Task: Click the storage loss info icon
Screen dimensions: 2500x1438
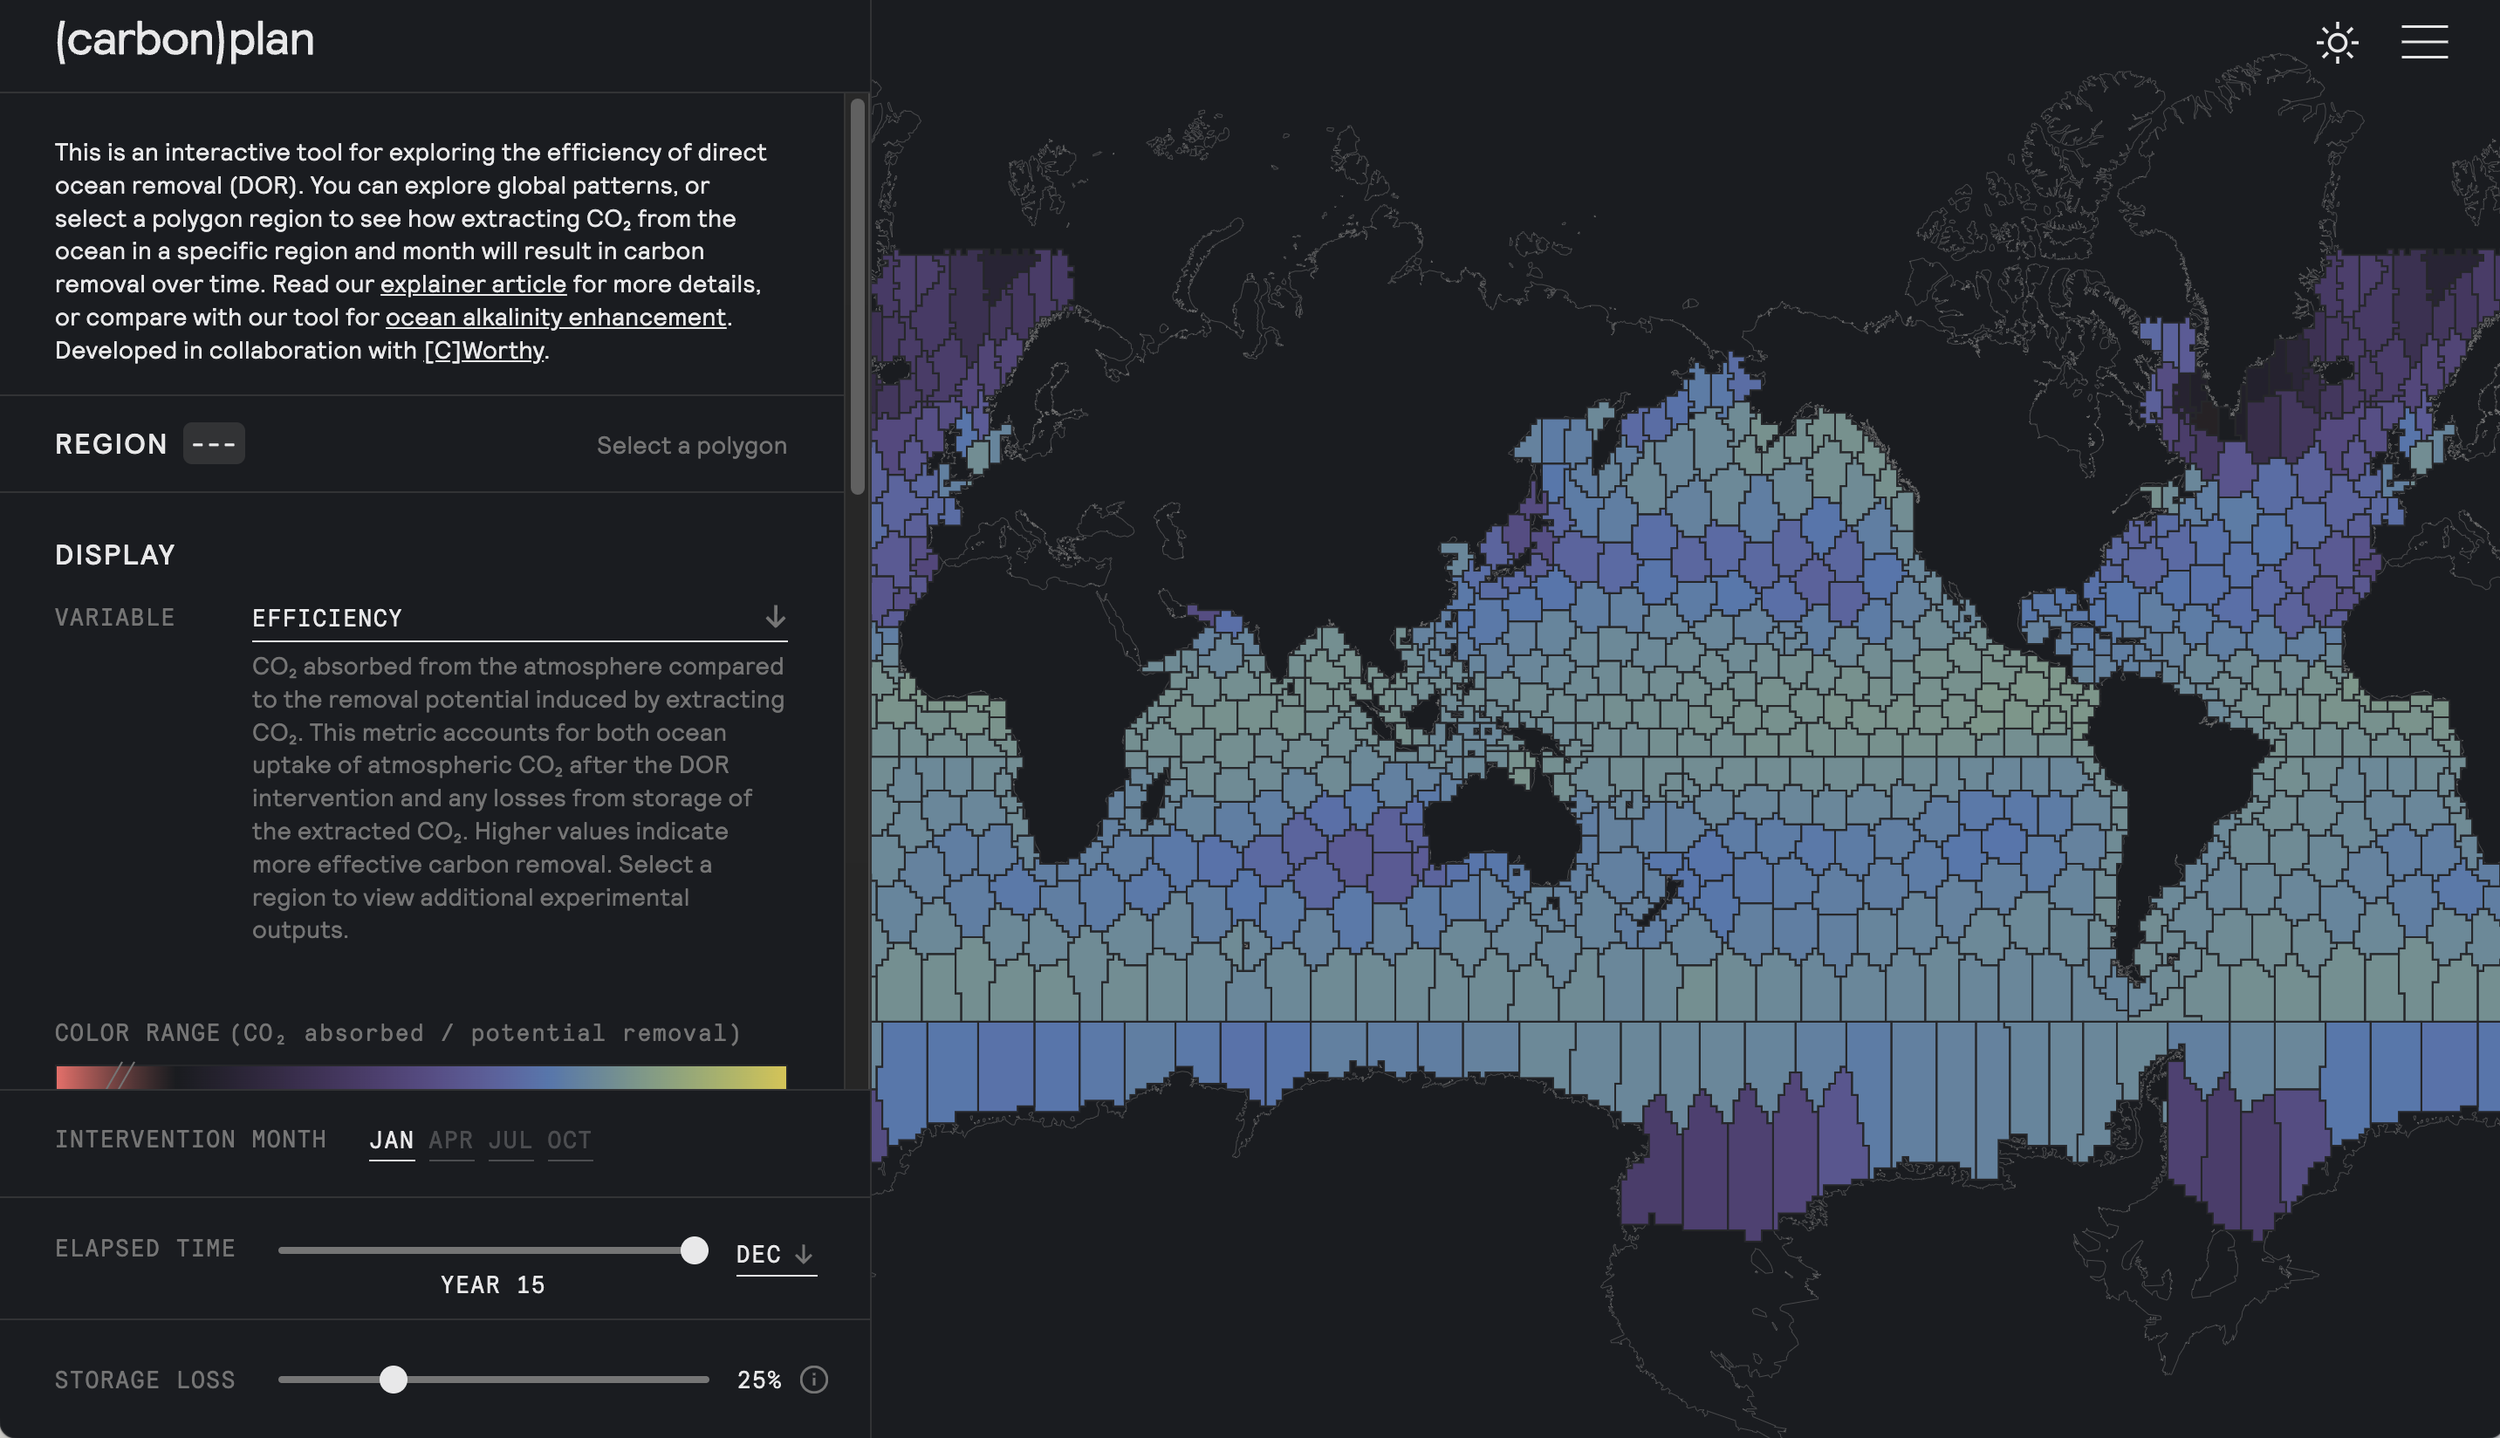Action: click(x=814, y=1380)
